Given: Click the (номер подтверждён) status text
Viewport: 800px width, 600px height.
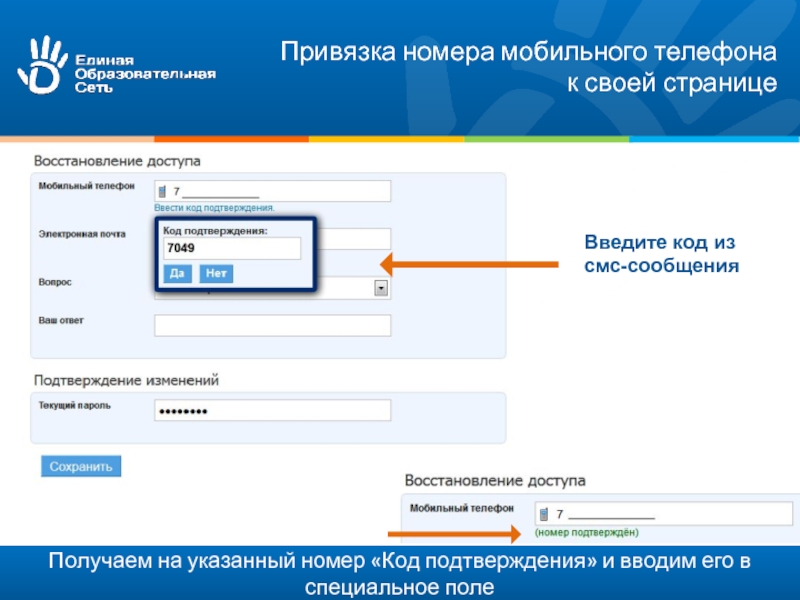Looking at the screenshot, I should click(x=586, y=533).
